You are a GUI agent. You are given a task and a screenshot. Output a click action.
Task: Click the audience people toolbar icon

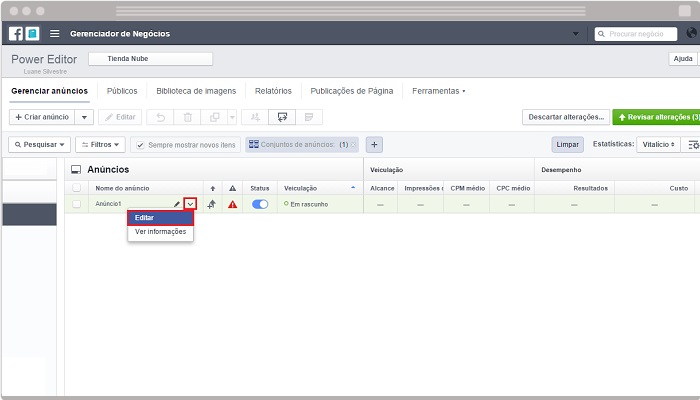pos(255,117)
